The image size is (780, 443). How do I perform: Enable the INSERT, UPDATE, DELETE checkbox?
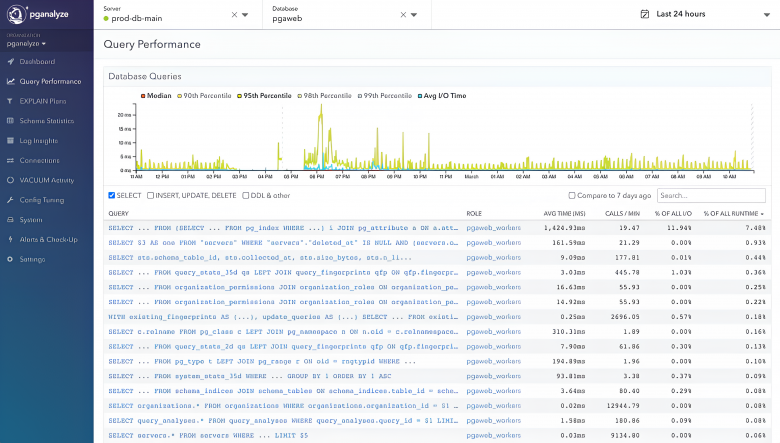coord(150,195)
